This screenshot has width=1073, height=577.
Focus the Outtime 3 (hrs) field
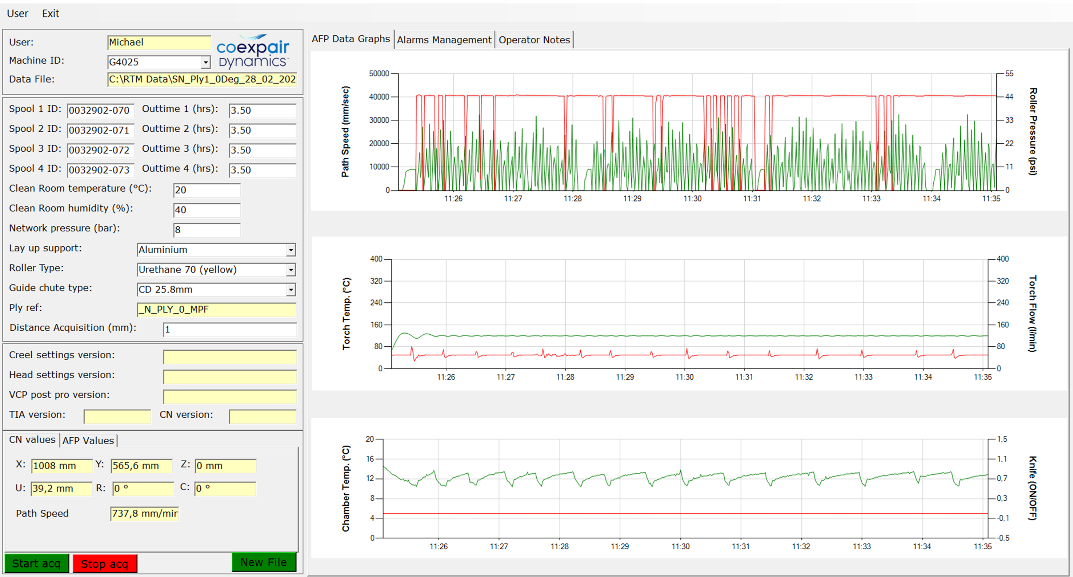[262, 150]
